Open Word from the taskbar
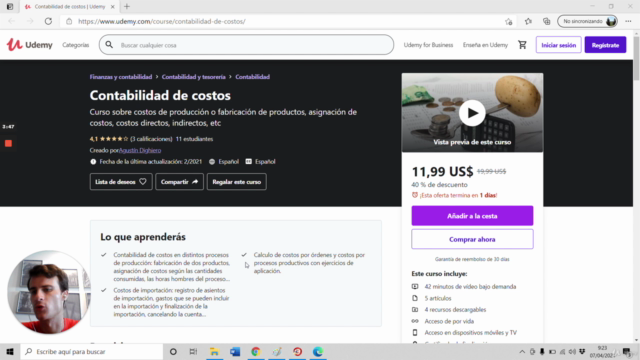Screen dimensions: 640x360 (235, 351)
